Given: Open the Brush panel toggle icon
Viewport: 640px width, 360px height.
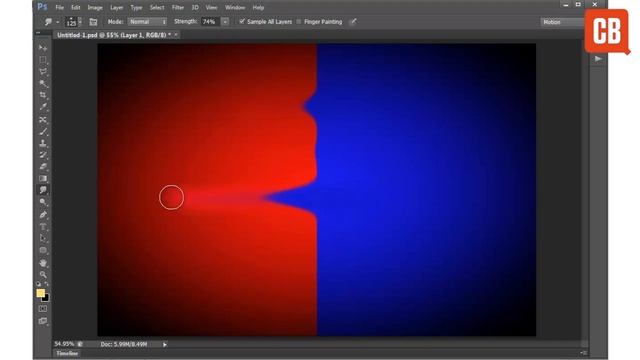Looking at the screenshot, I should (93, 22).
